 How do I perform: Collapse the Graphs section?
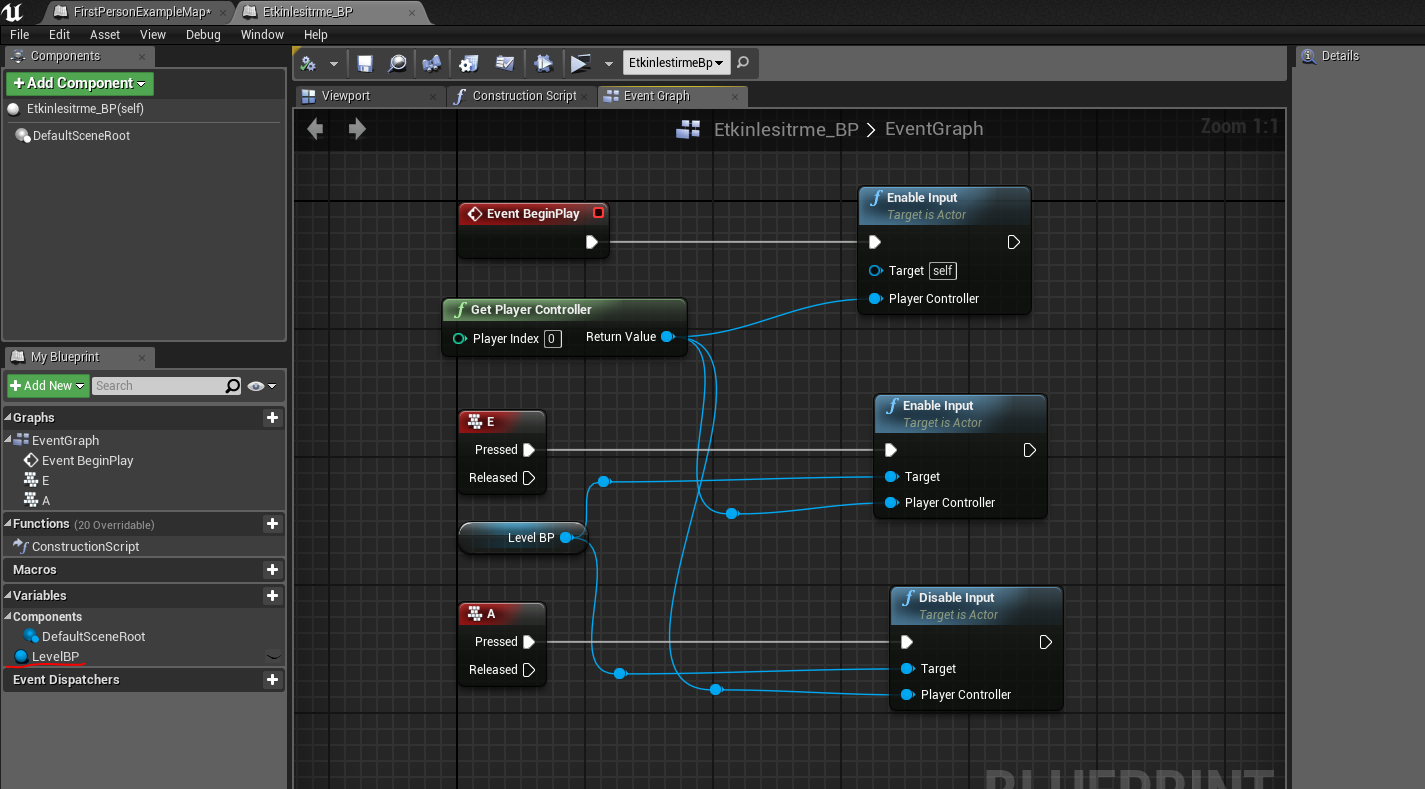[x=8, y=418]
